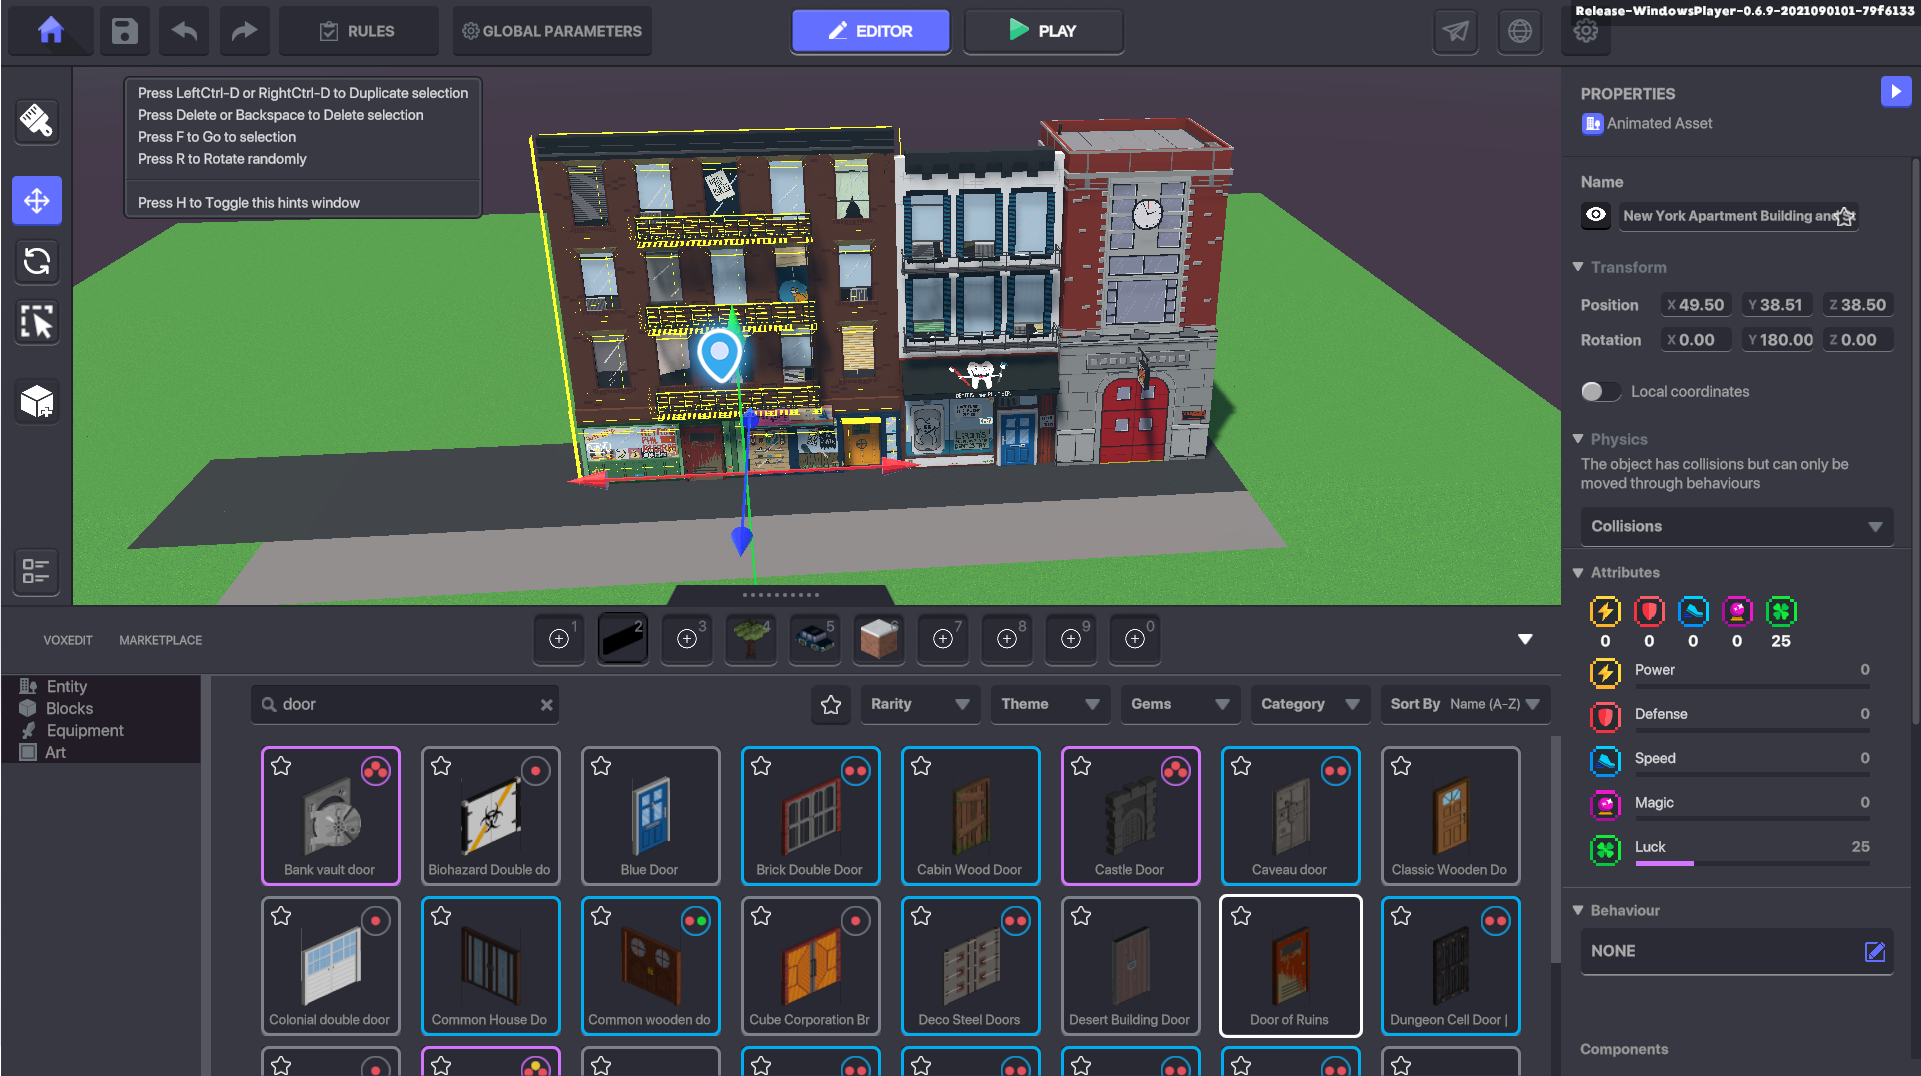This screenshot has height=1076, width=1921.
Task: Open the scene list panel icon
Action: coord(35,572)
